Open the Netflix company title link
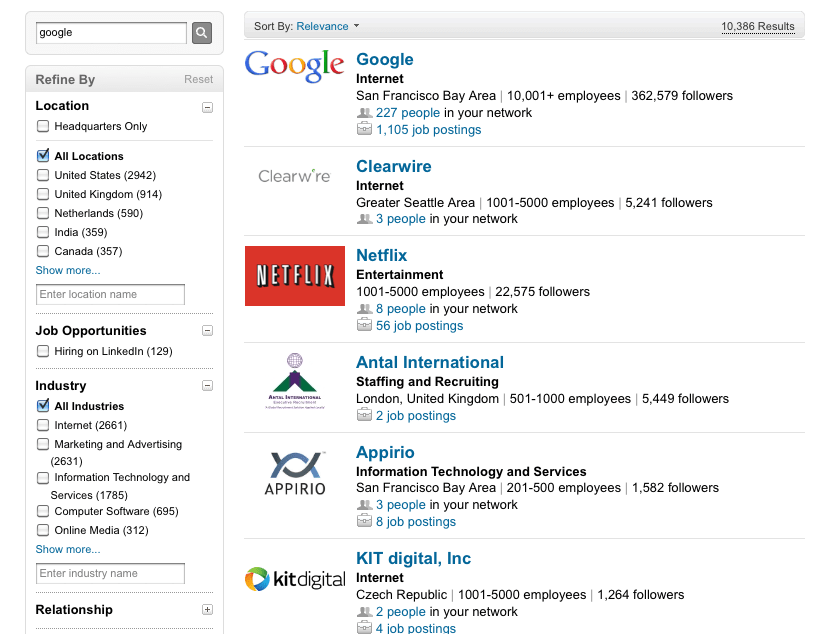 [381, 255]
